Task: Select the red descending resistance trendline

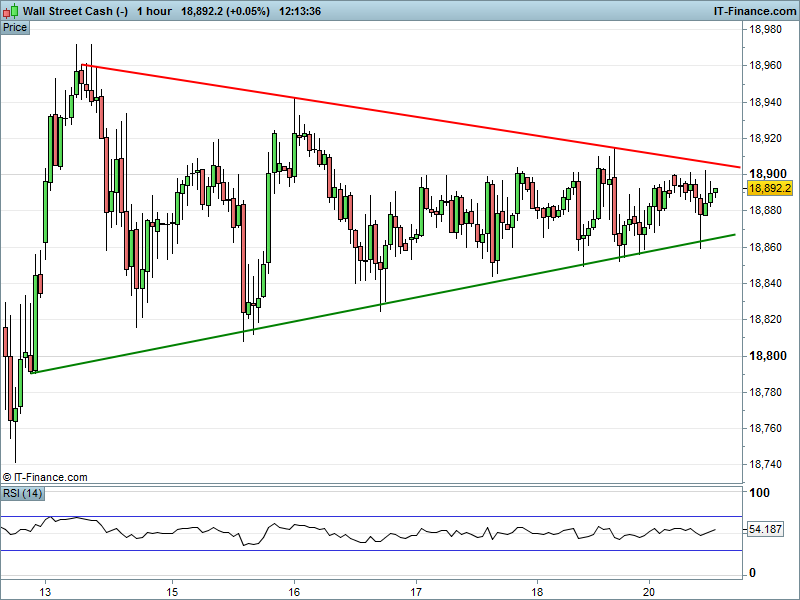Action: tap(411, 116)
